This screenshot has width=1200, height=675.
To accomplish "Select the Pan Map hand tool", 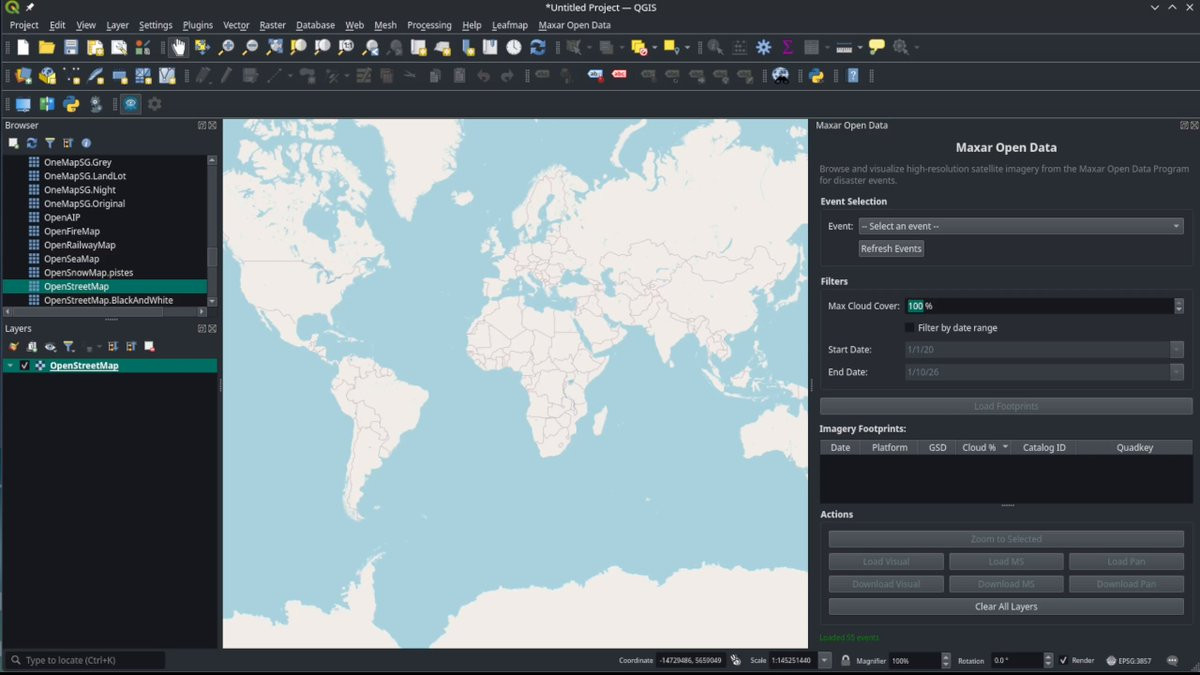I will point(178,47).
